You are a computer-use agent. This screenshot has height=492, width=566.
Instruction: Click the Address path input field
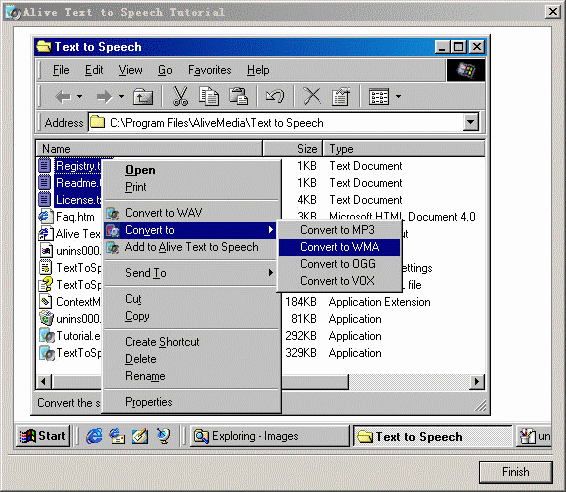[x=276, y=123]
